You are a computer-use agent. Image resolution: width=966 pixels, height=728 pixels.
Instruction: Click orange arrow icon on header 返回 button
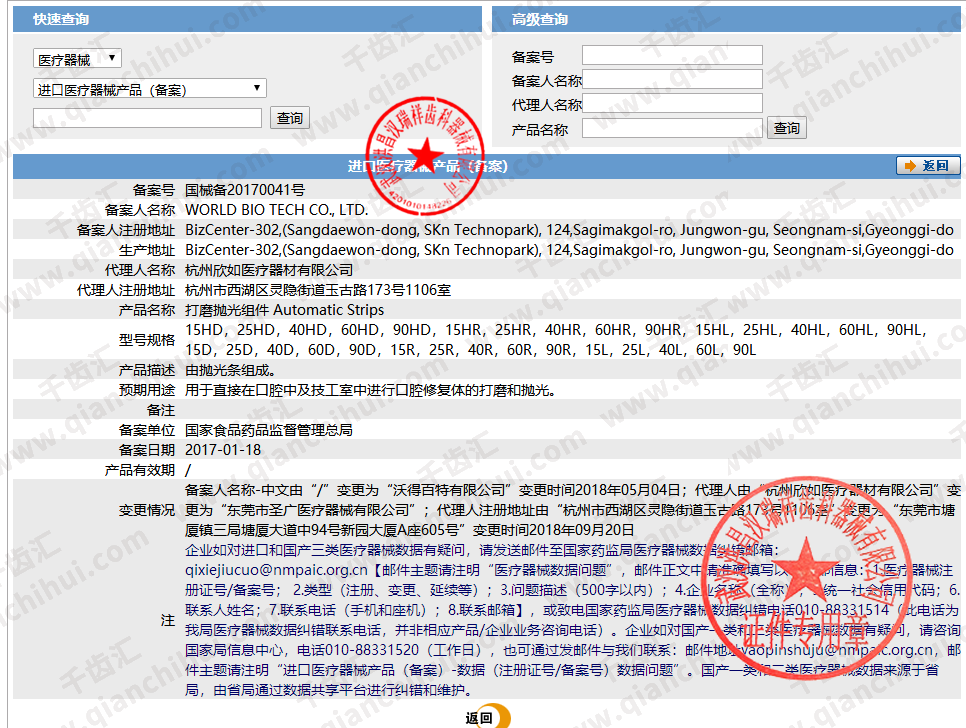click(x=910, y=166)
